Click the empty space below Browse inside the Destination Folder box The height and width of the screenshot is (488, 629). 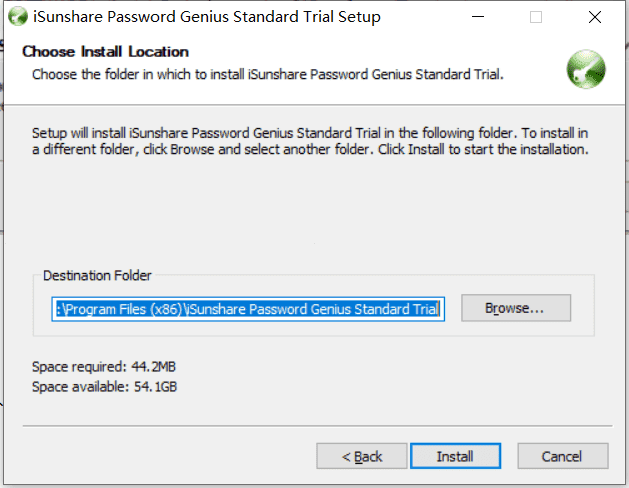point(516,328)
